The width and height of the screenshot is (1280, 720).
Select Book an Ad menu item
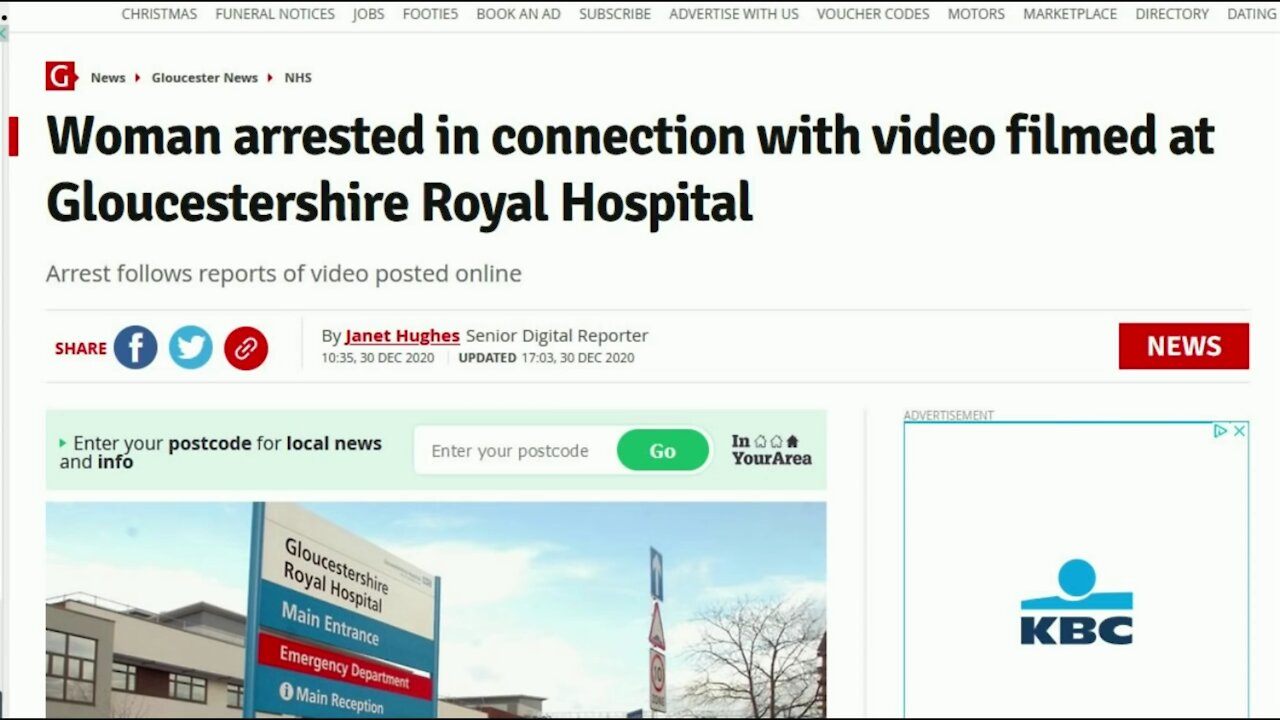tap(518, 14)
